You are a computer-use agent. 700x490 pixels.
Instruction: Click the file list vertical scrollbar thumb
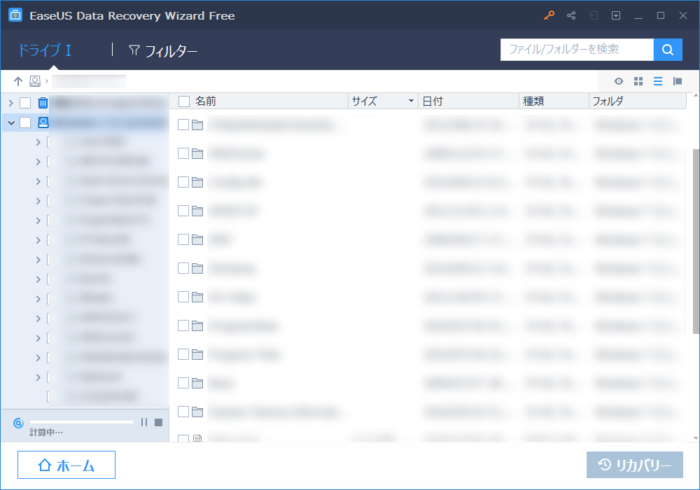[696, 241]
